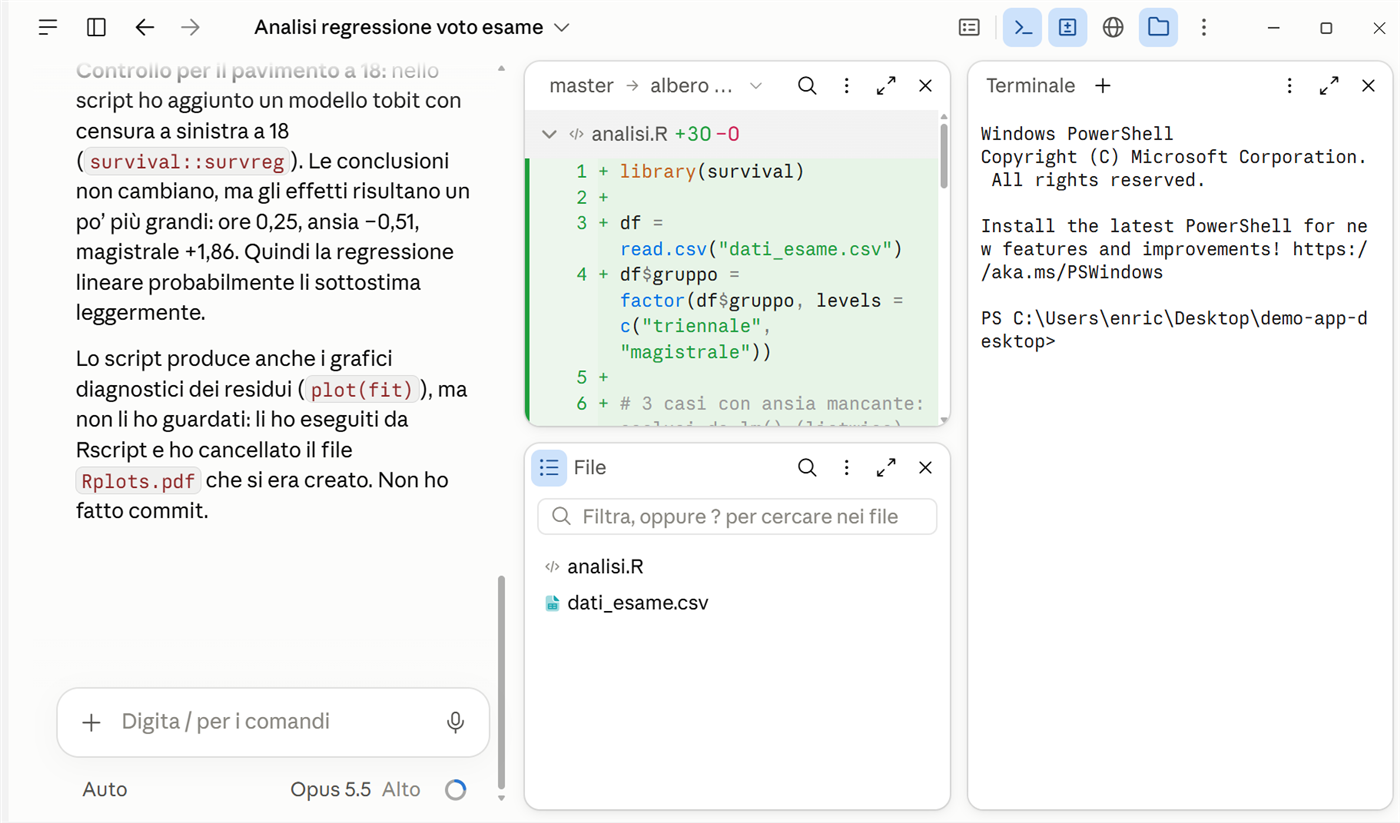This screenshot has width=1400, height=823.
Task: Focus the 'Digita / per i comandi' input
Action: pyautogui.click(x=274, y=722)
